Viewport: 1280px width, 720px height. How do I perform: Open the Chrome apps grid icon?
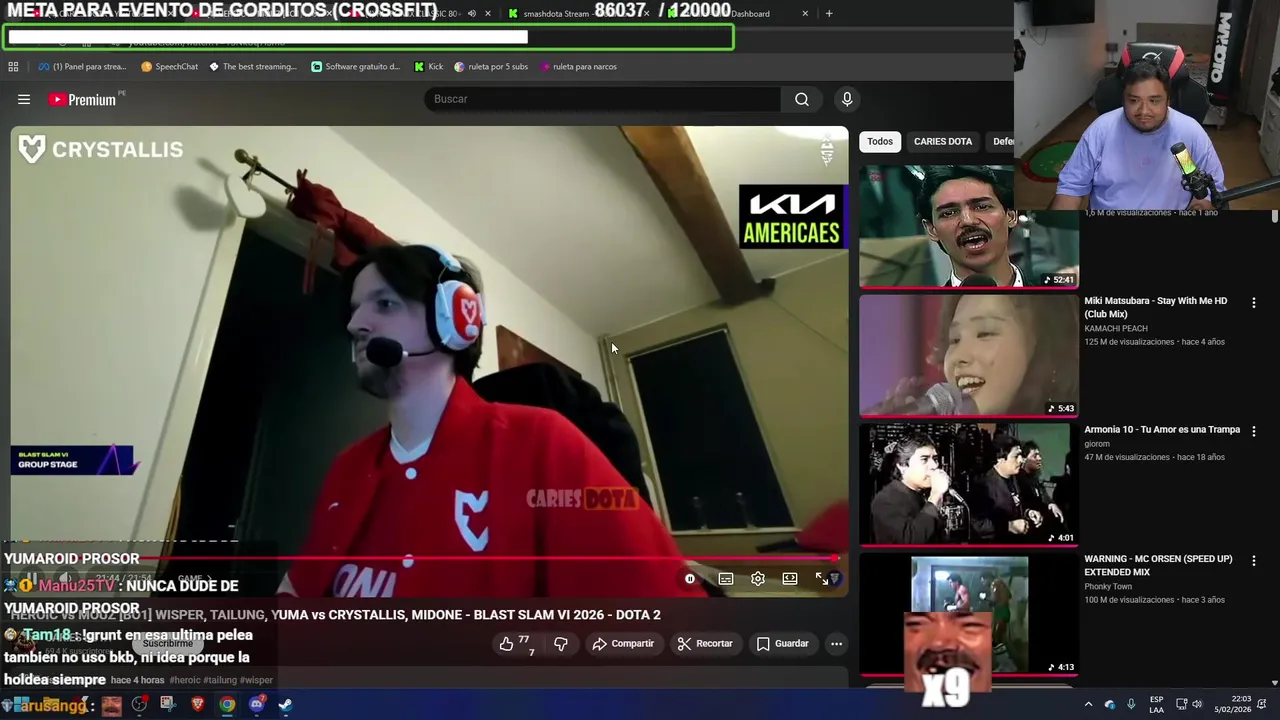[x=13, y=67]
